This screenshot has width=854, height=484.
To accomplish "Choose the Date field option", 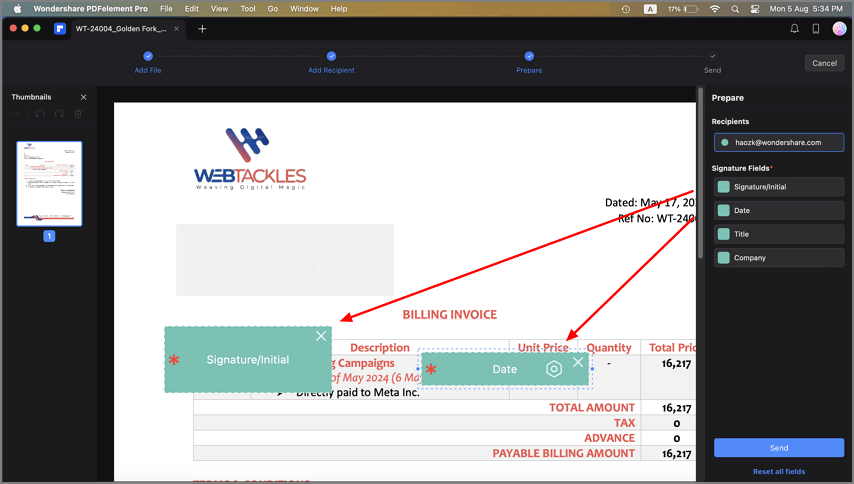I will pos(779,210).
